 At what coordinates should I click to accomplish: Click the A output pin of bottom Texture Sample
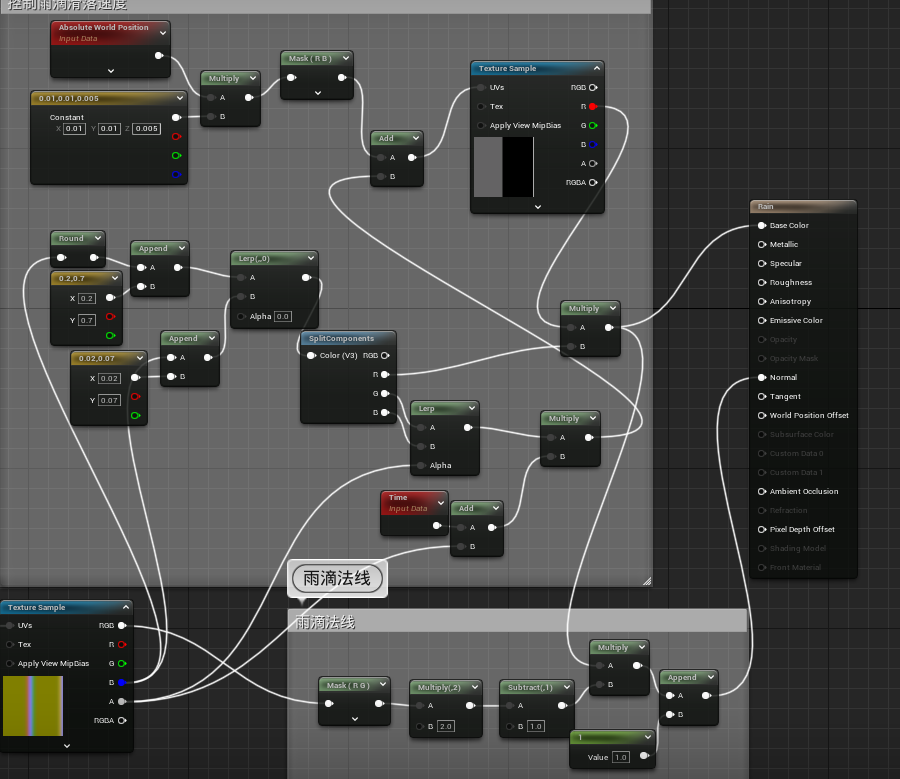122,701
